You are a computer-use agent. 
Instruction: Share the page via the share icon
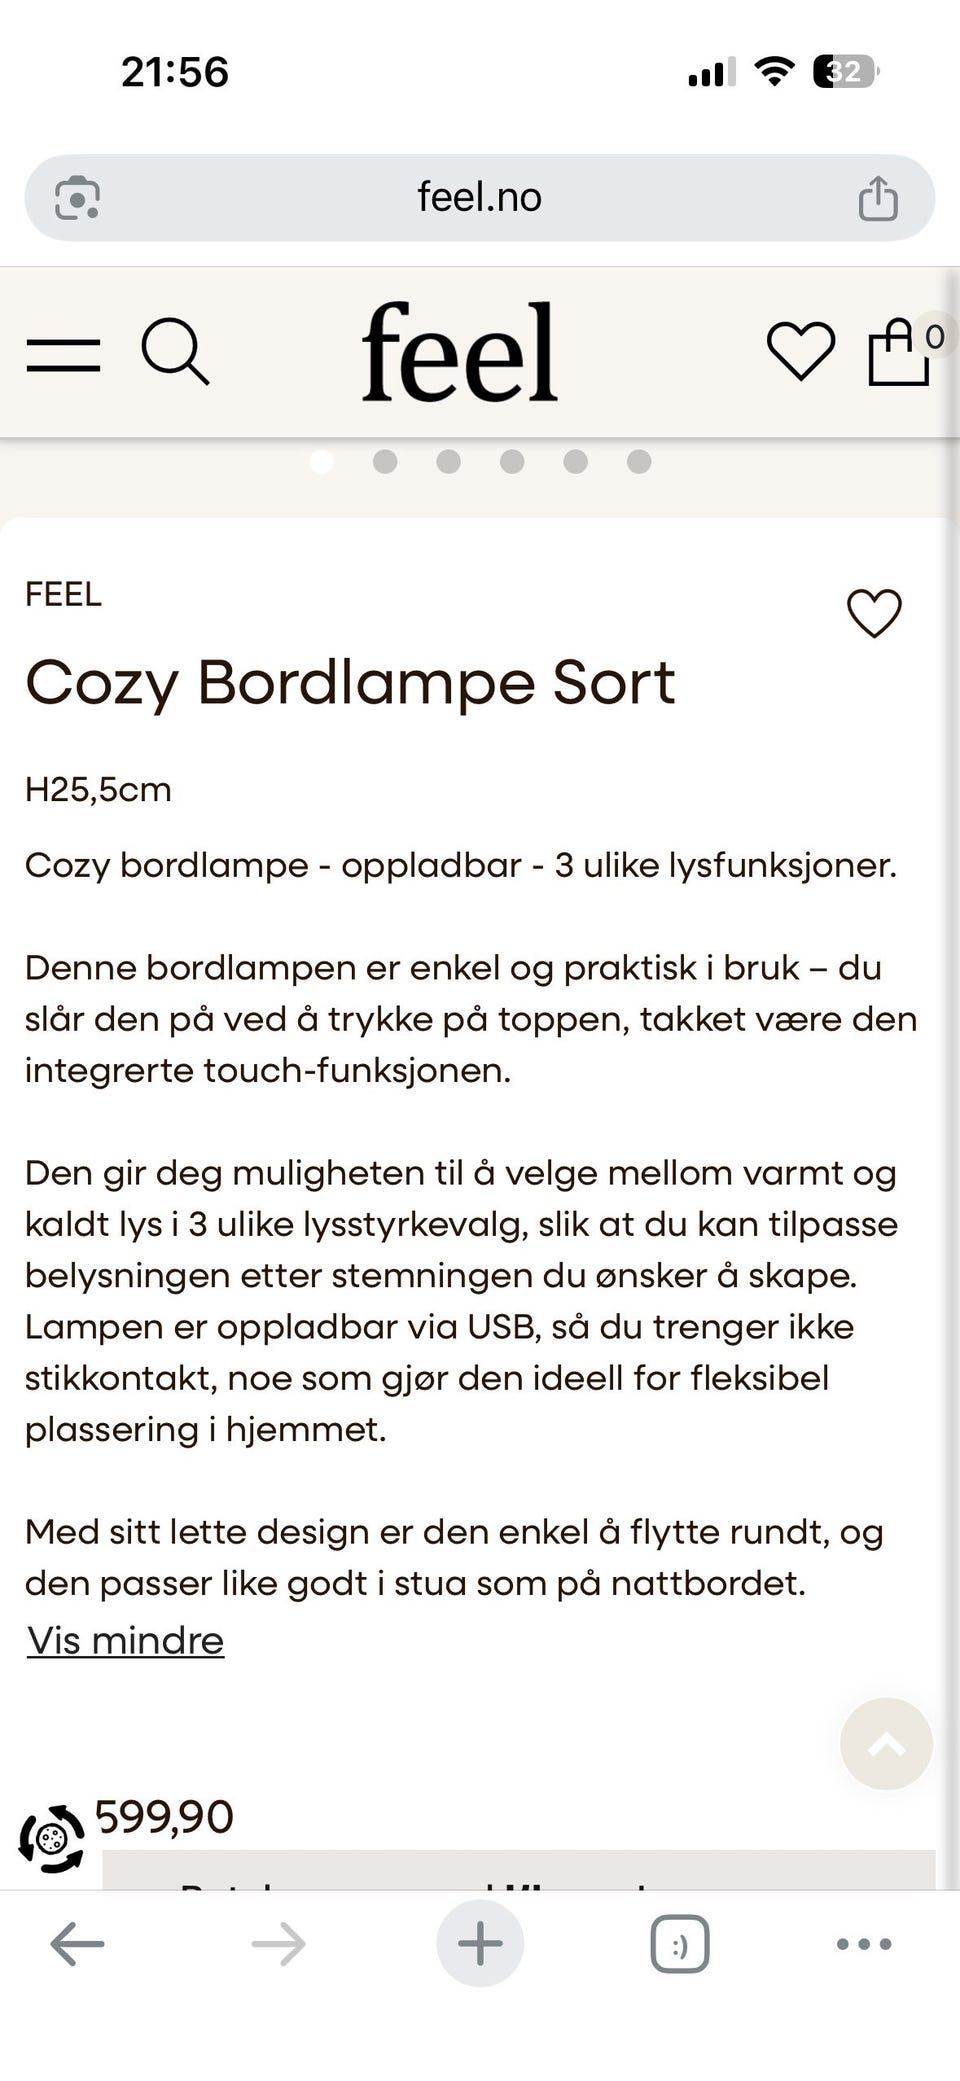click(878, 197)
